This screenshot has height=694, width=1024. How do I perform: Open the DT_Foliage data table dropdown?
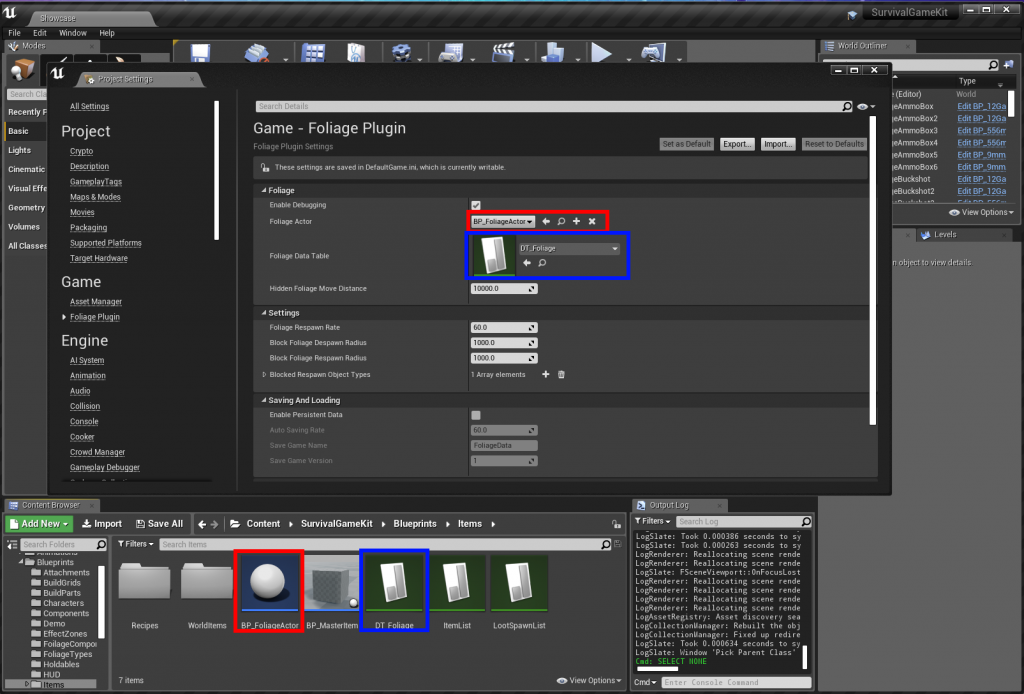569,248
